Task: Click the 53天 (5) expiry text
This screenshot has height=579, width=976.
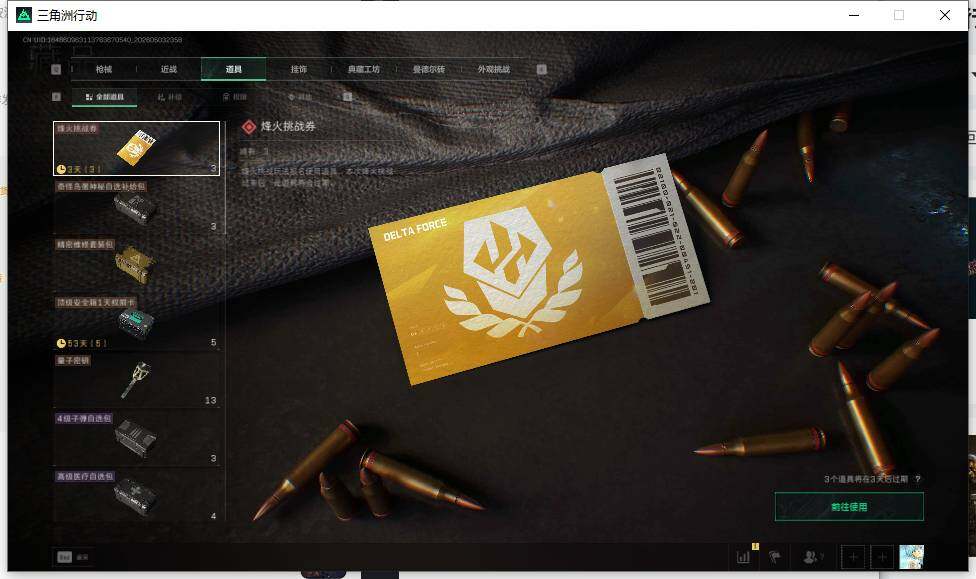Action: [x=87, y=343]
